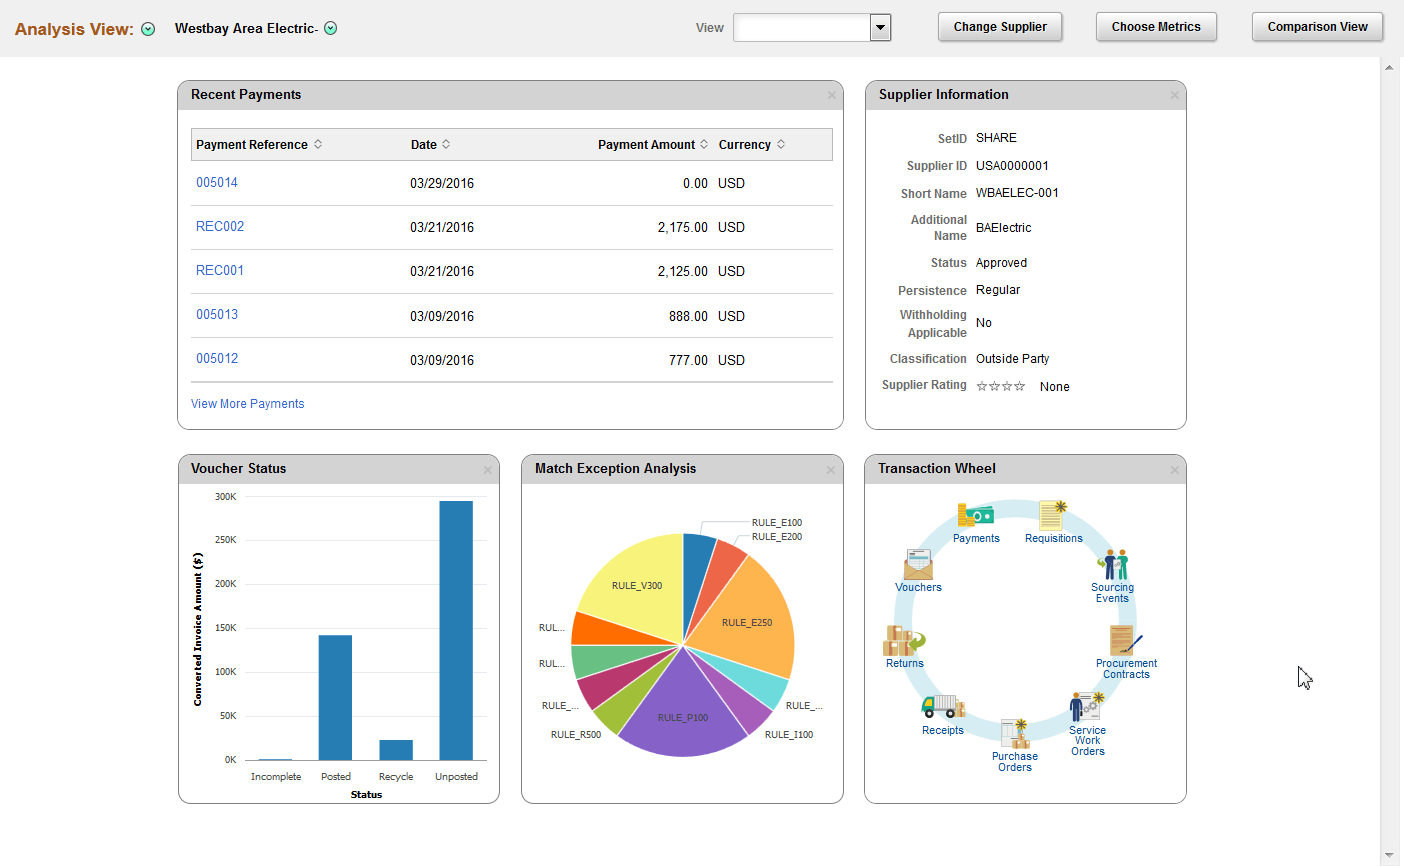1404x866 pixels.
Task: Open the View dropdown list
Action: pyautogui.click(x=879, y=27)
